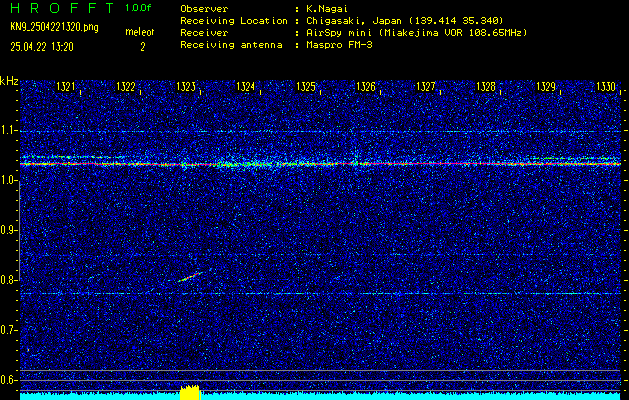This screenshot has width=629, height=400.
Task: Select the 1323 time marker
Action: click(x=186, y=87)
